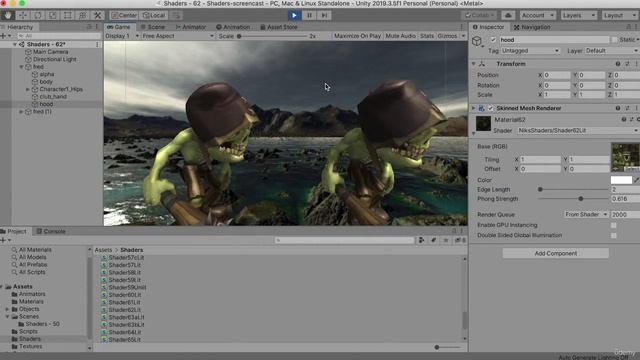Click the Step frame button

click(324, 15)
